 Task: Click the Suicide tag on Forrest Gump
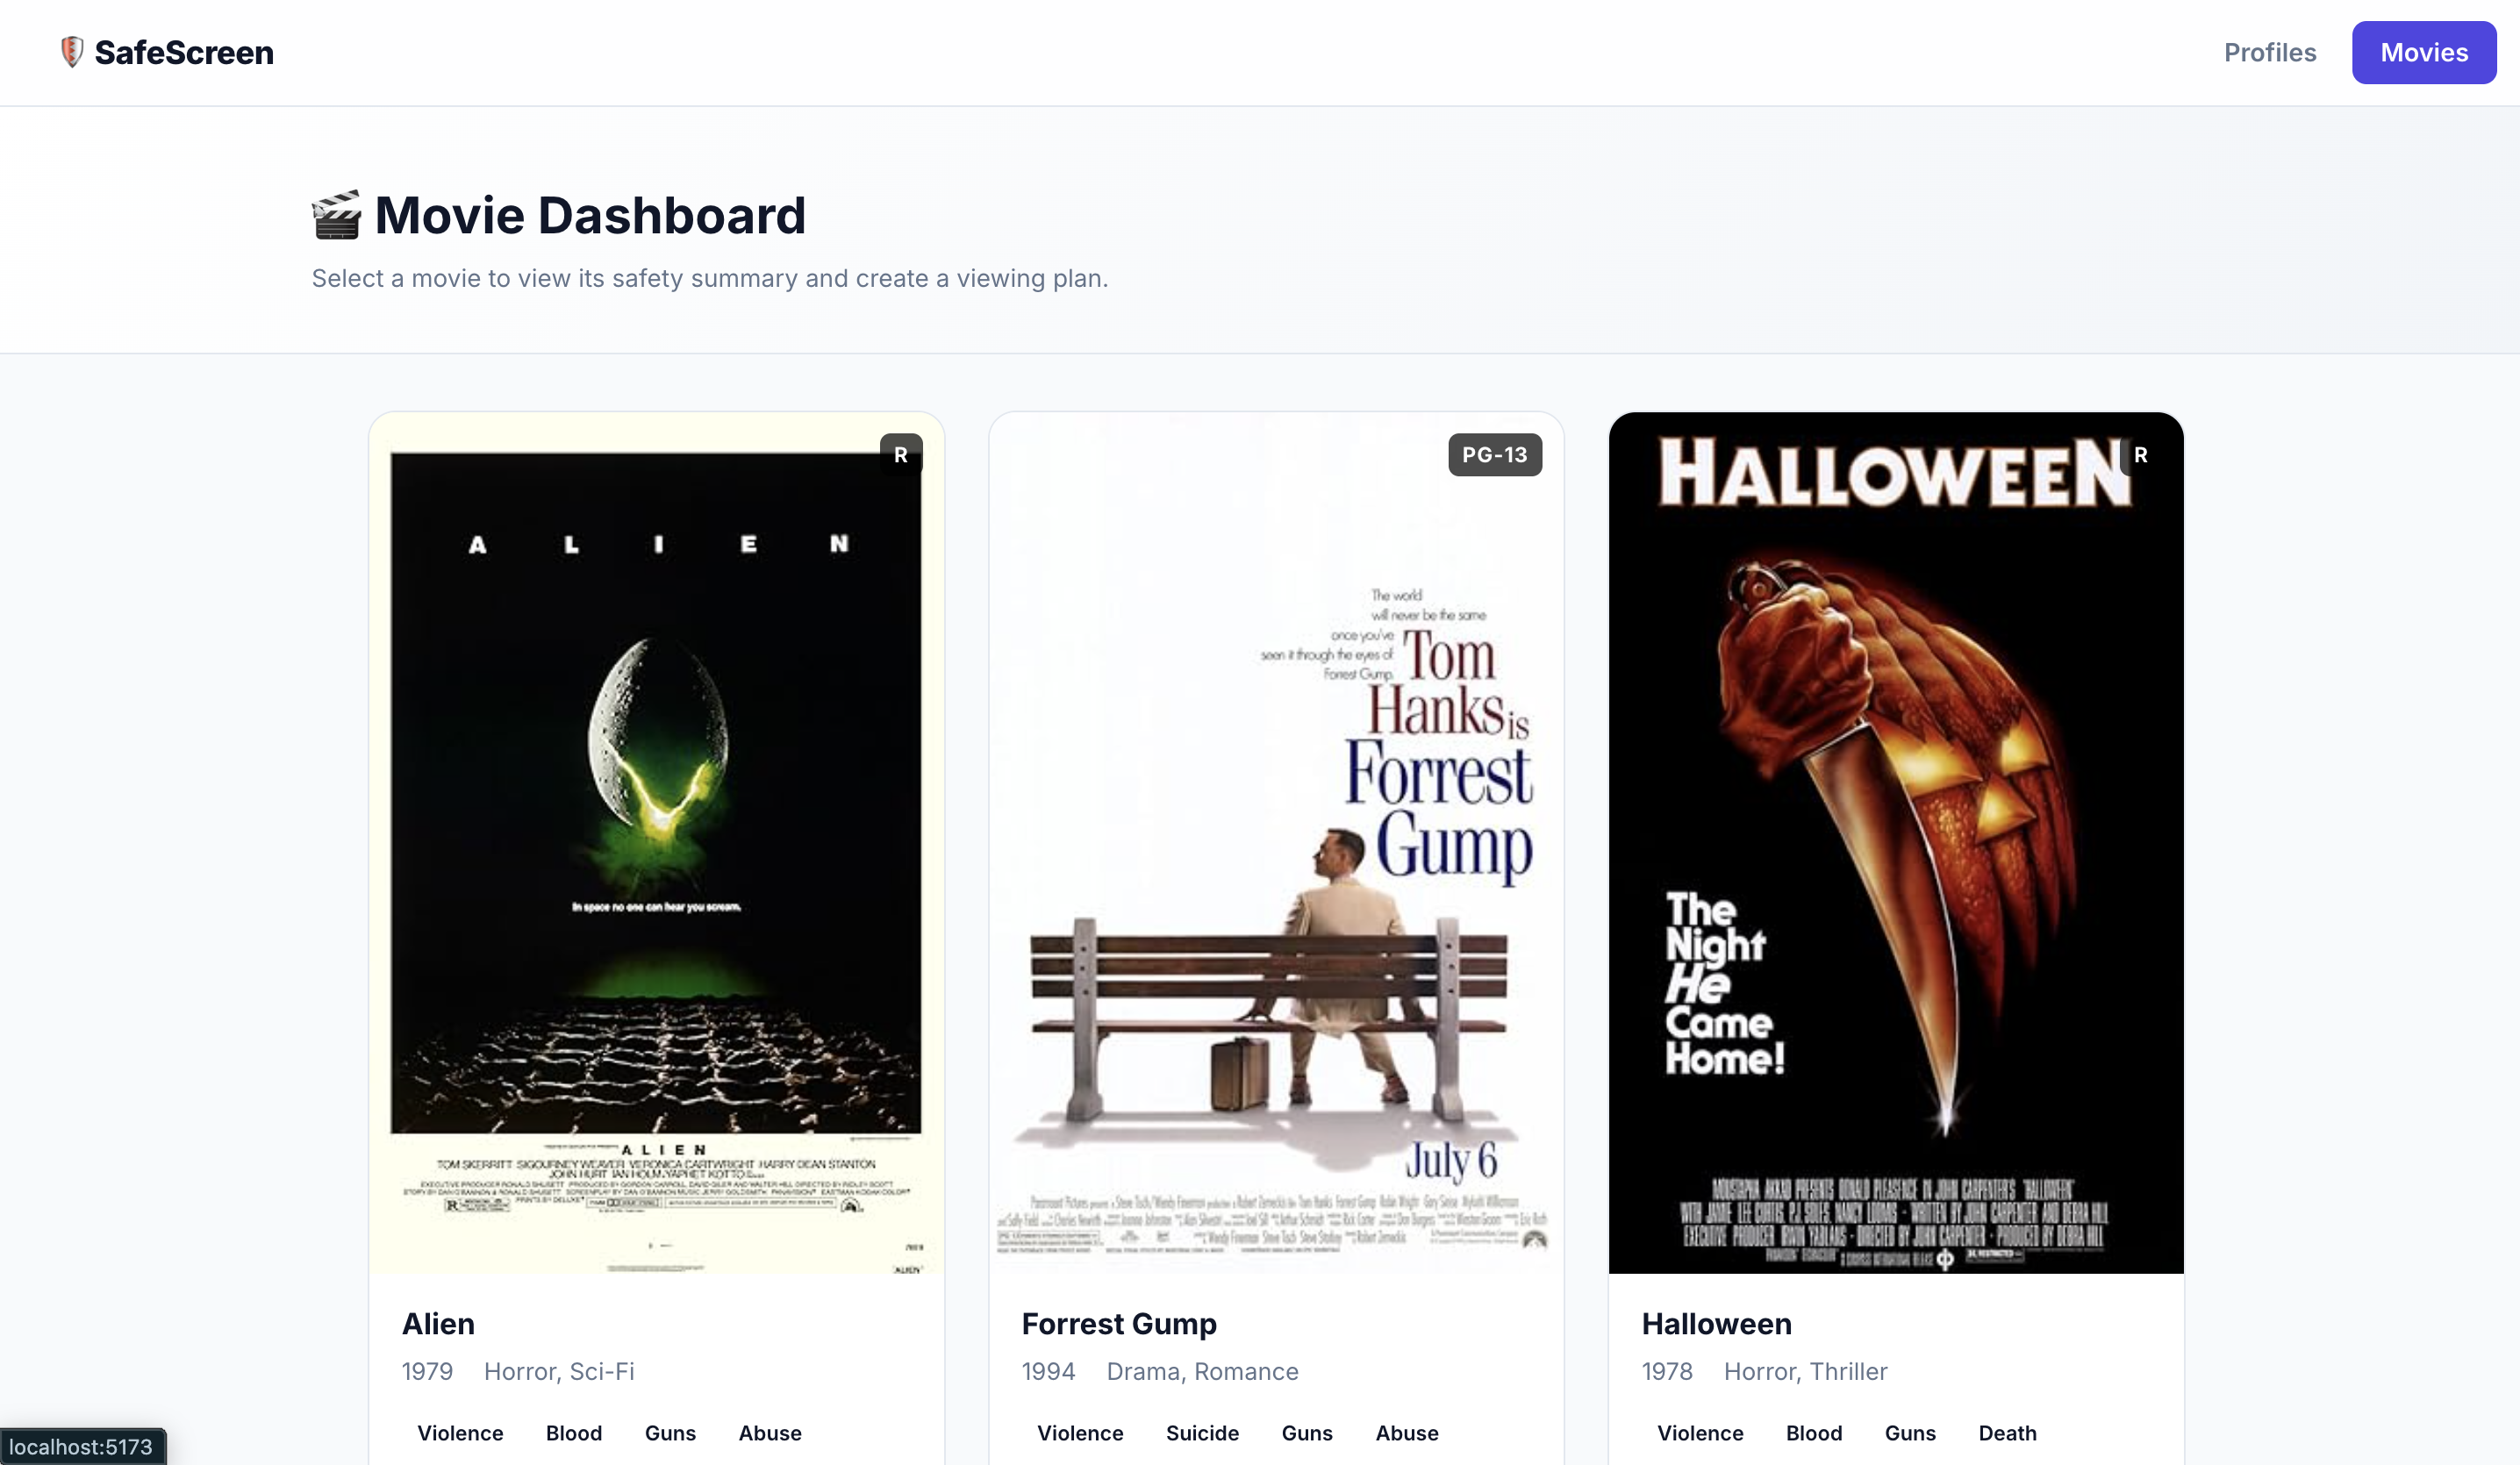pos(1202,1433)
